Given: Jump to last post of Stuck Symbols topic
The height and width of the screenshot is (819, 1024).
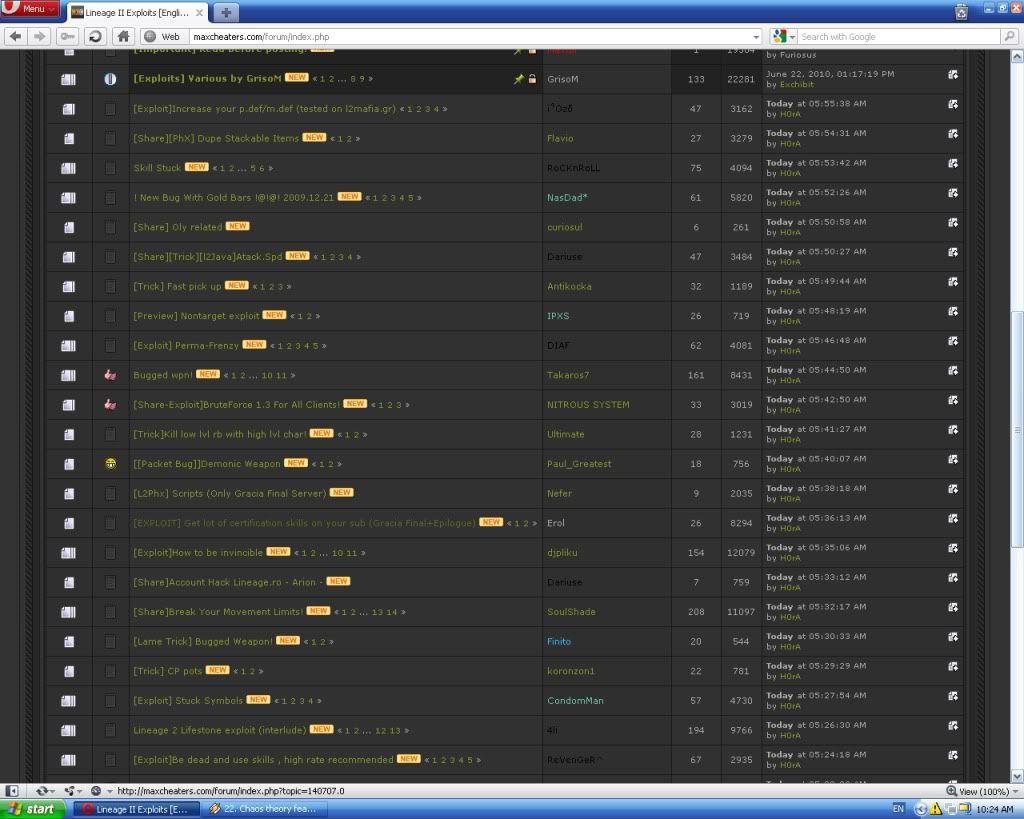Looking at the screenshot, I should [953, 696].
